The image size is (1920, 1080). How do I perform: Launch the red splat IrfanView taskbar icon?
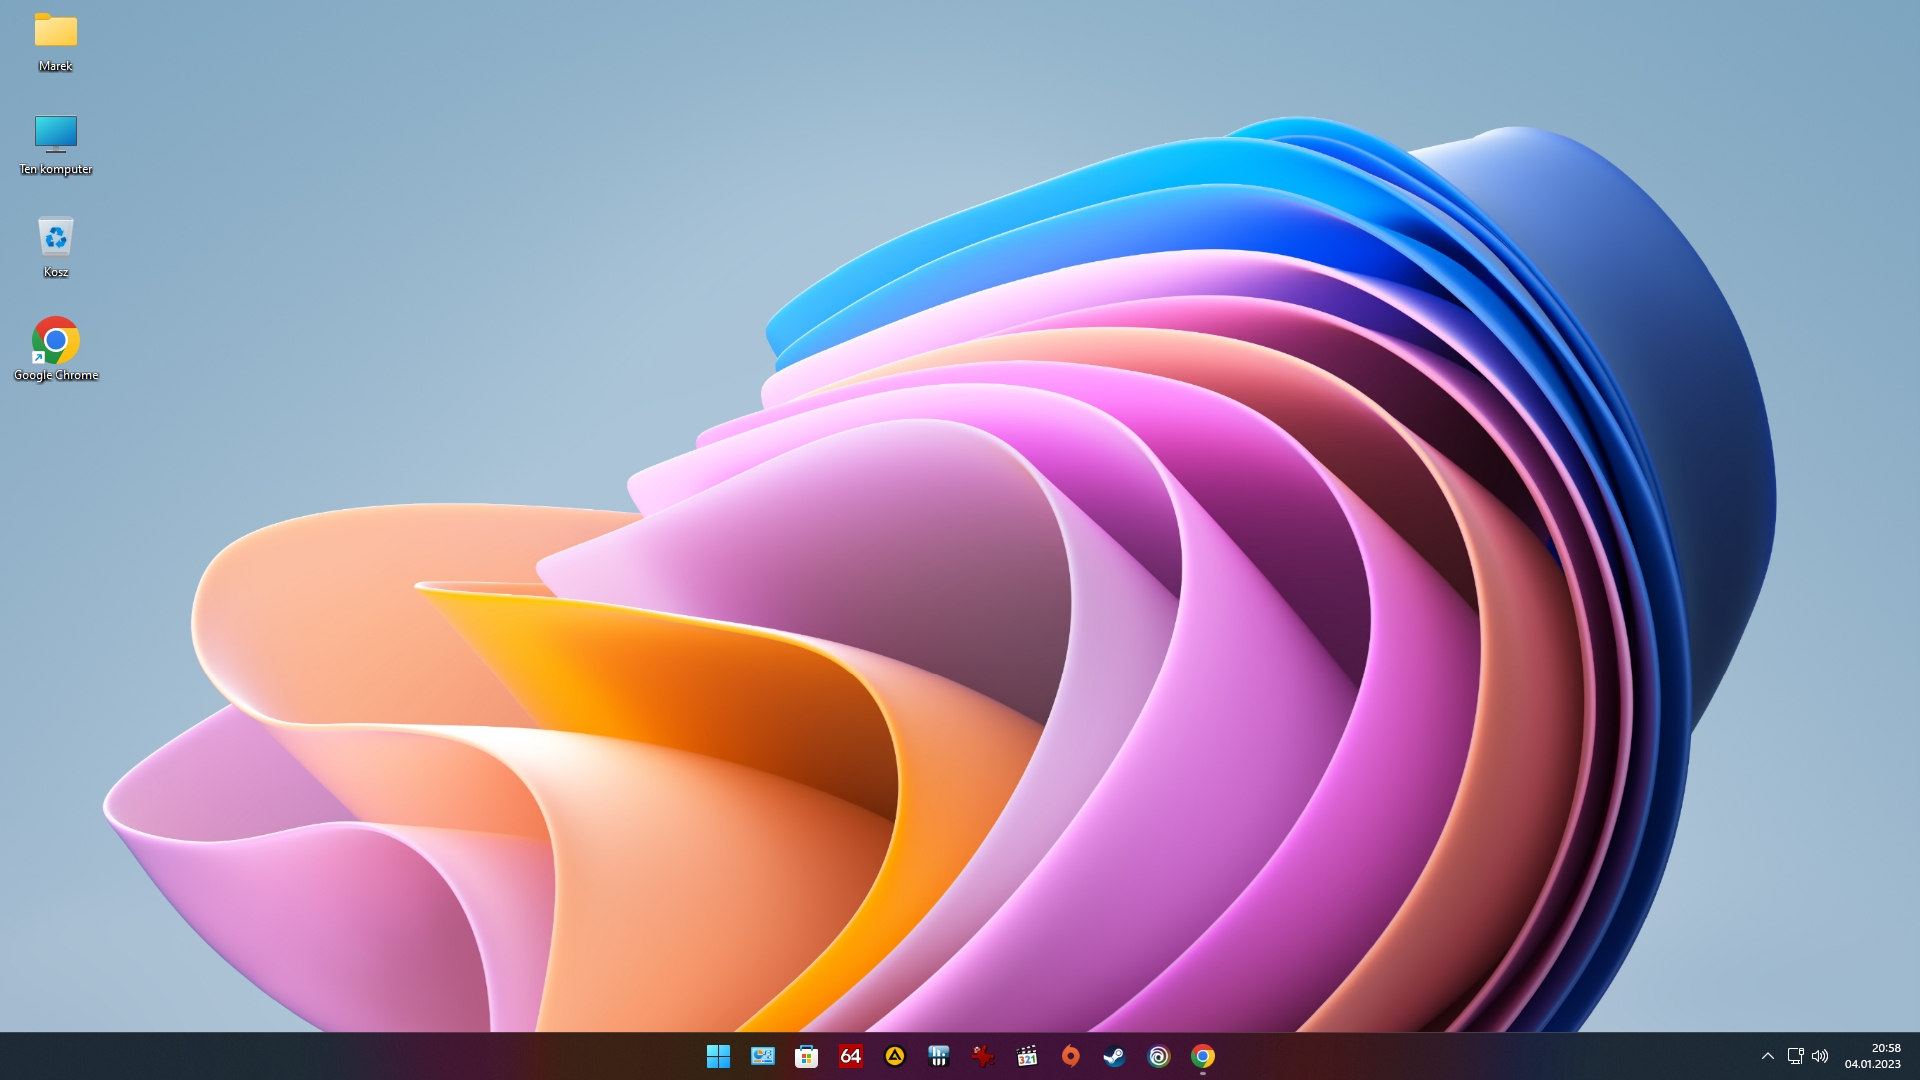(x=983, y=1056)
